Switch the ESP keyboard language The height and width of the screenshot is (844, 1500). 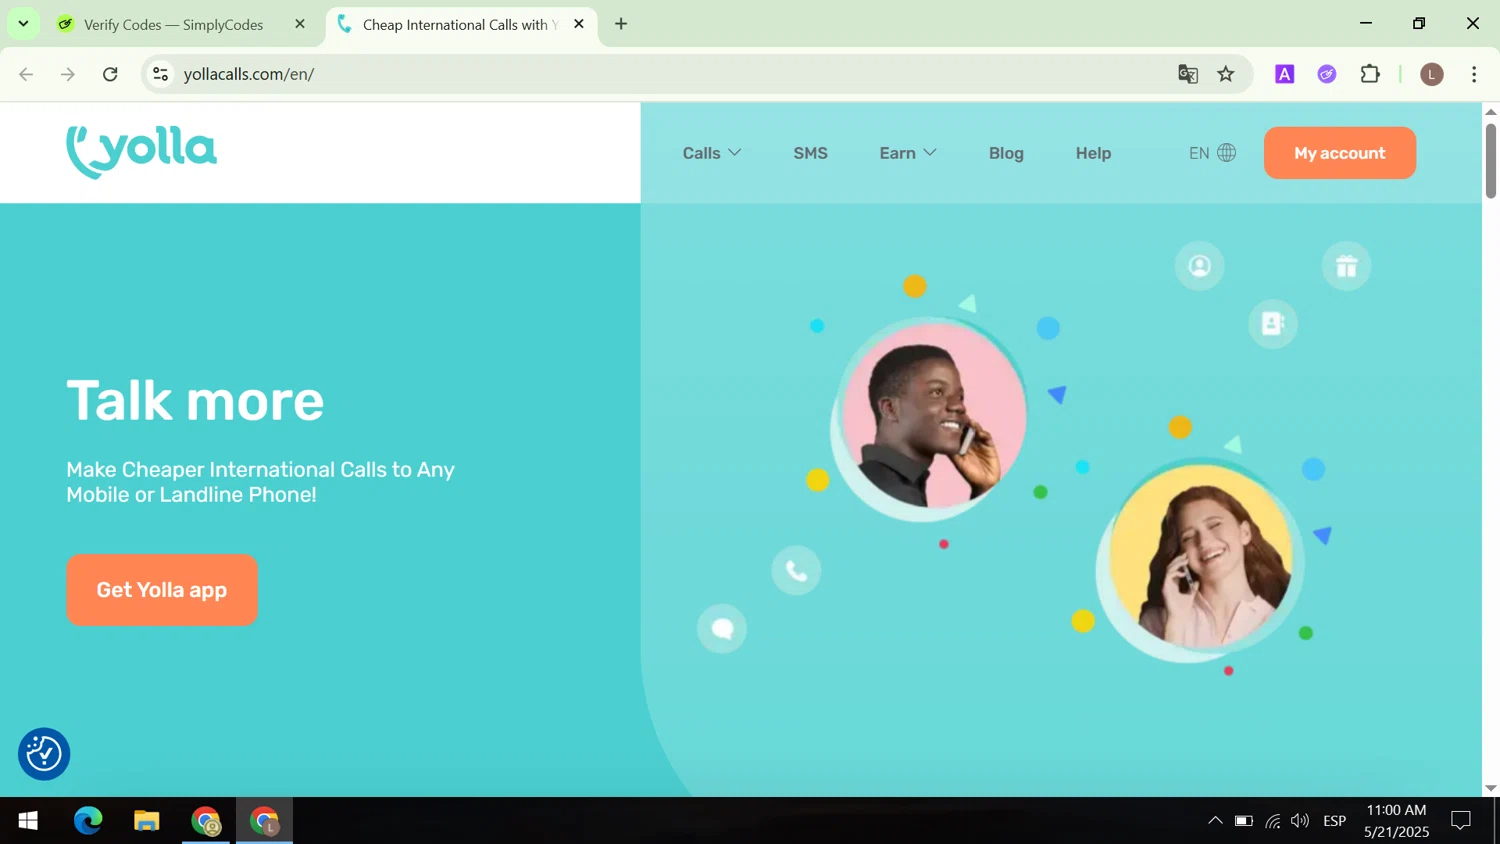pyautogui.click(x=1335, y=821)
